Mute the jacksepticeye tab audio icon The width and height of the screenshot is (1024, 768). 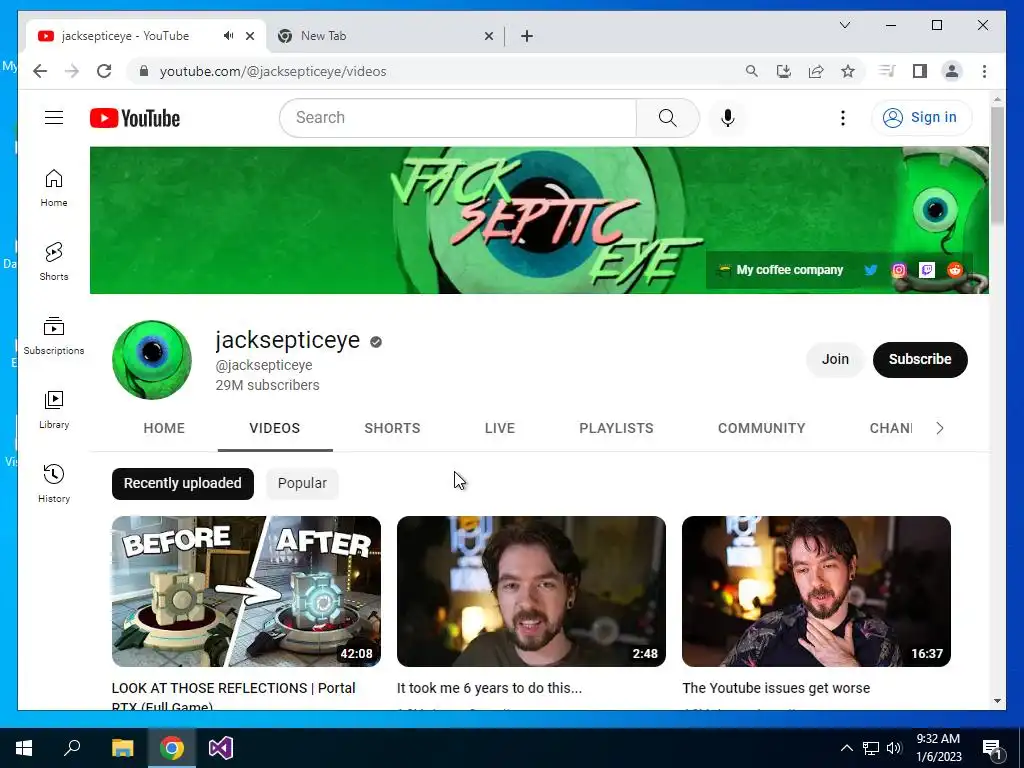229,36
